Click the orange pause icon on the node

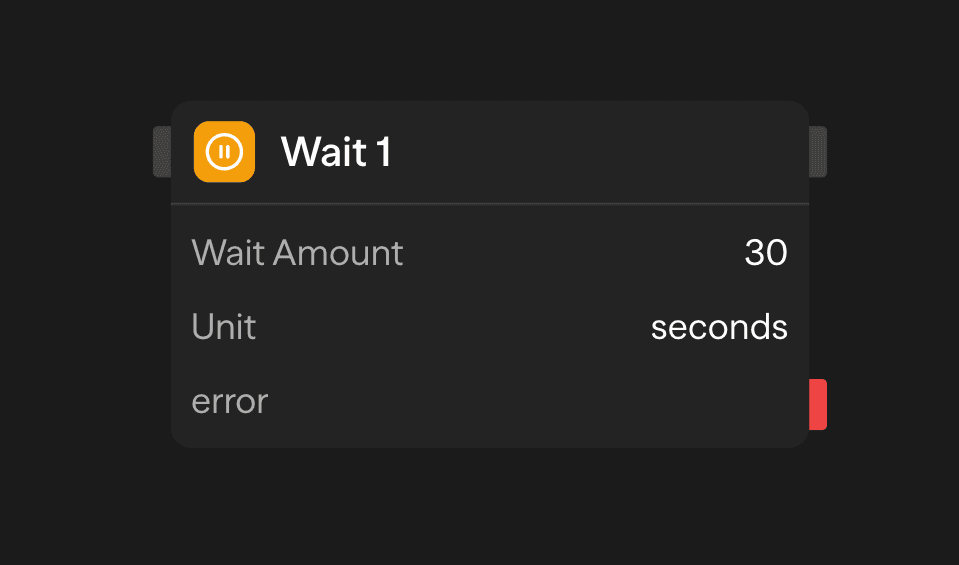tap(224, 152)
